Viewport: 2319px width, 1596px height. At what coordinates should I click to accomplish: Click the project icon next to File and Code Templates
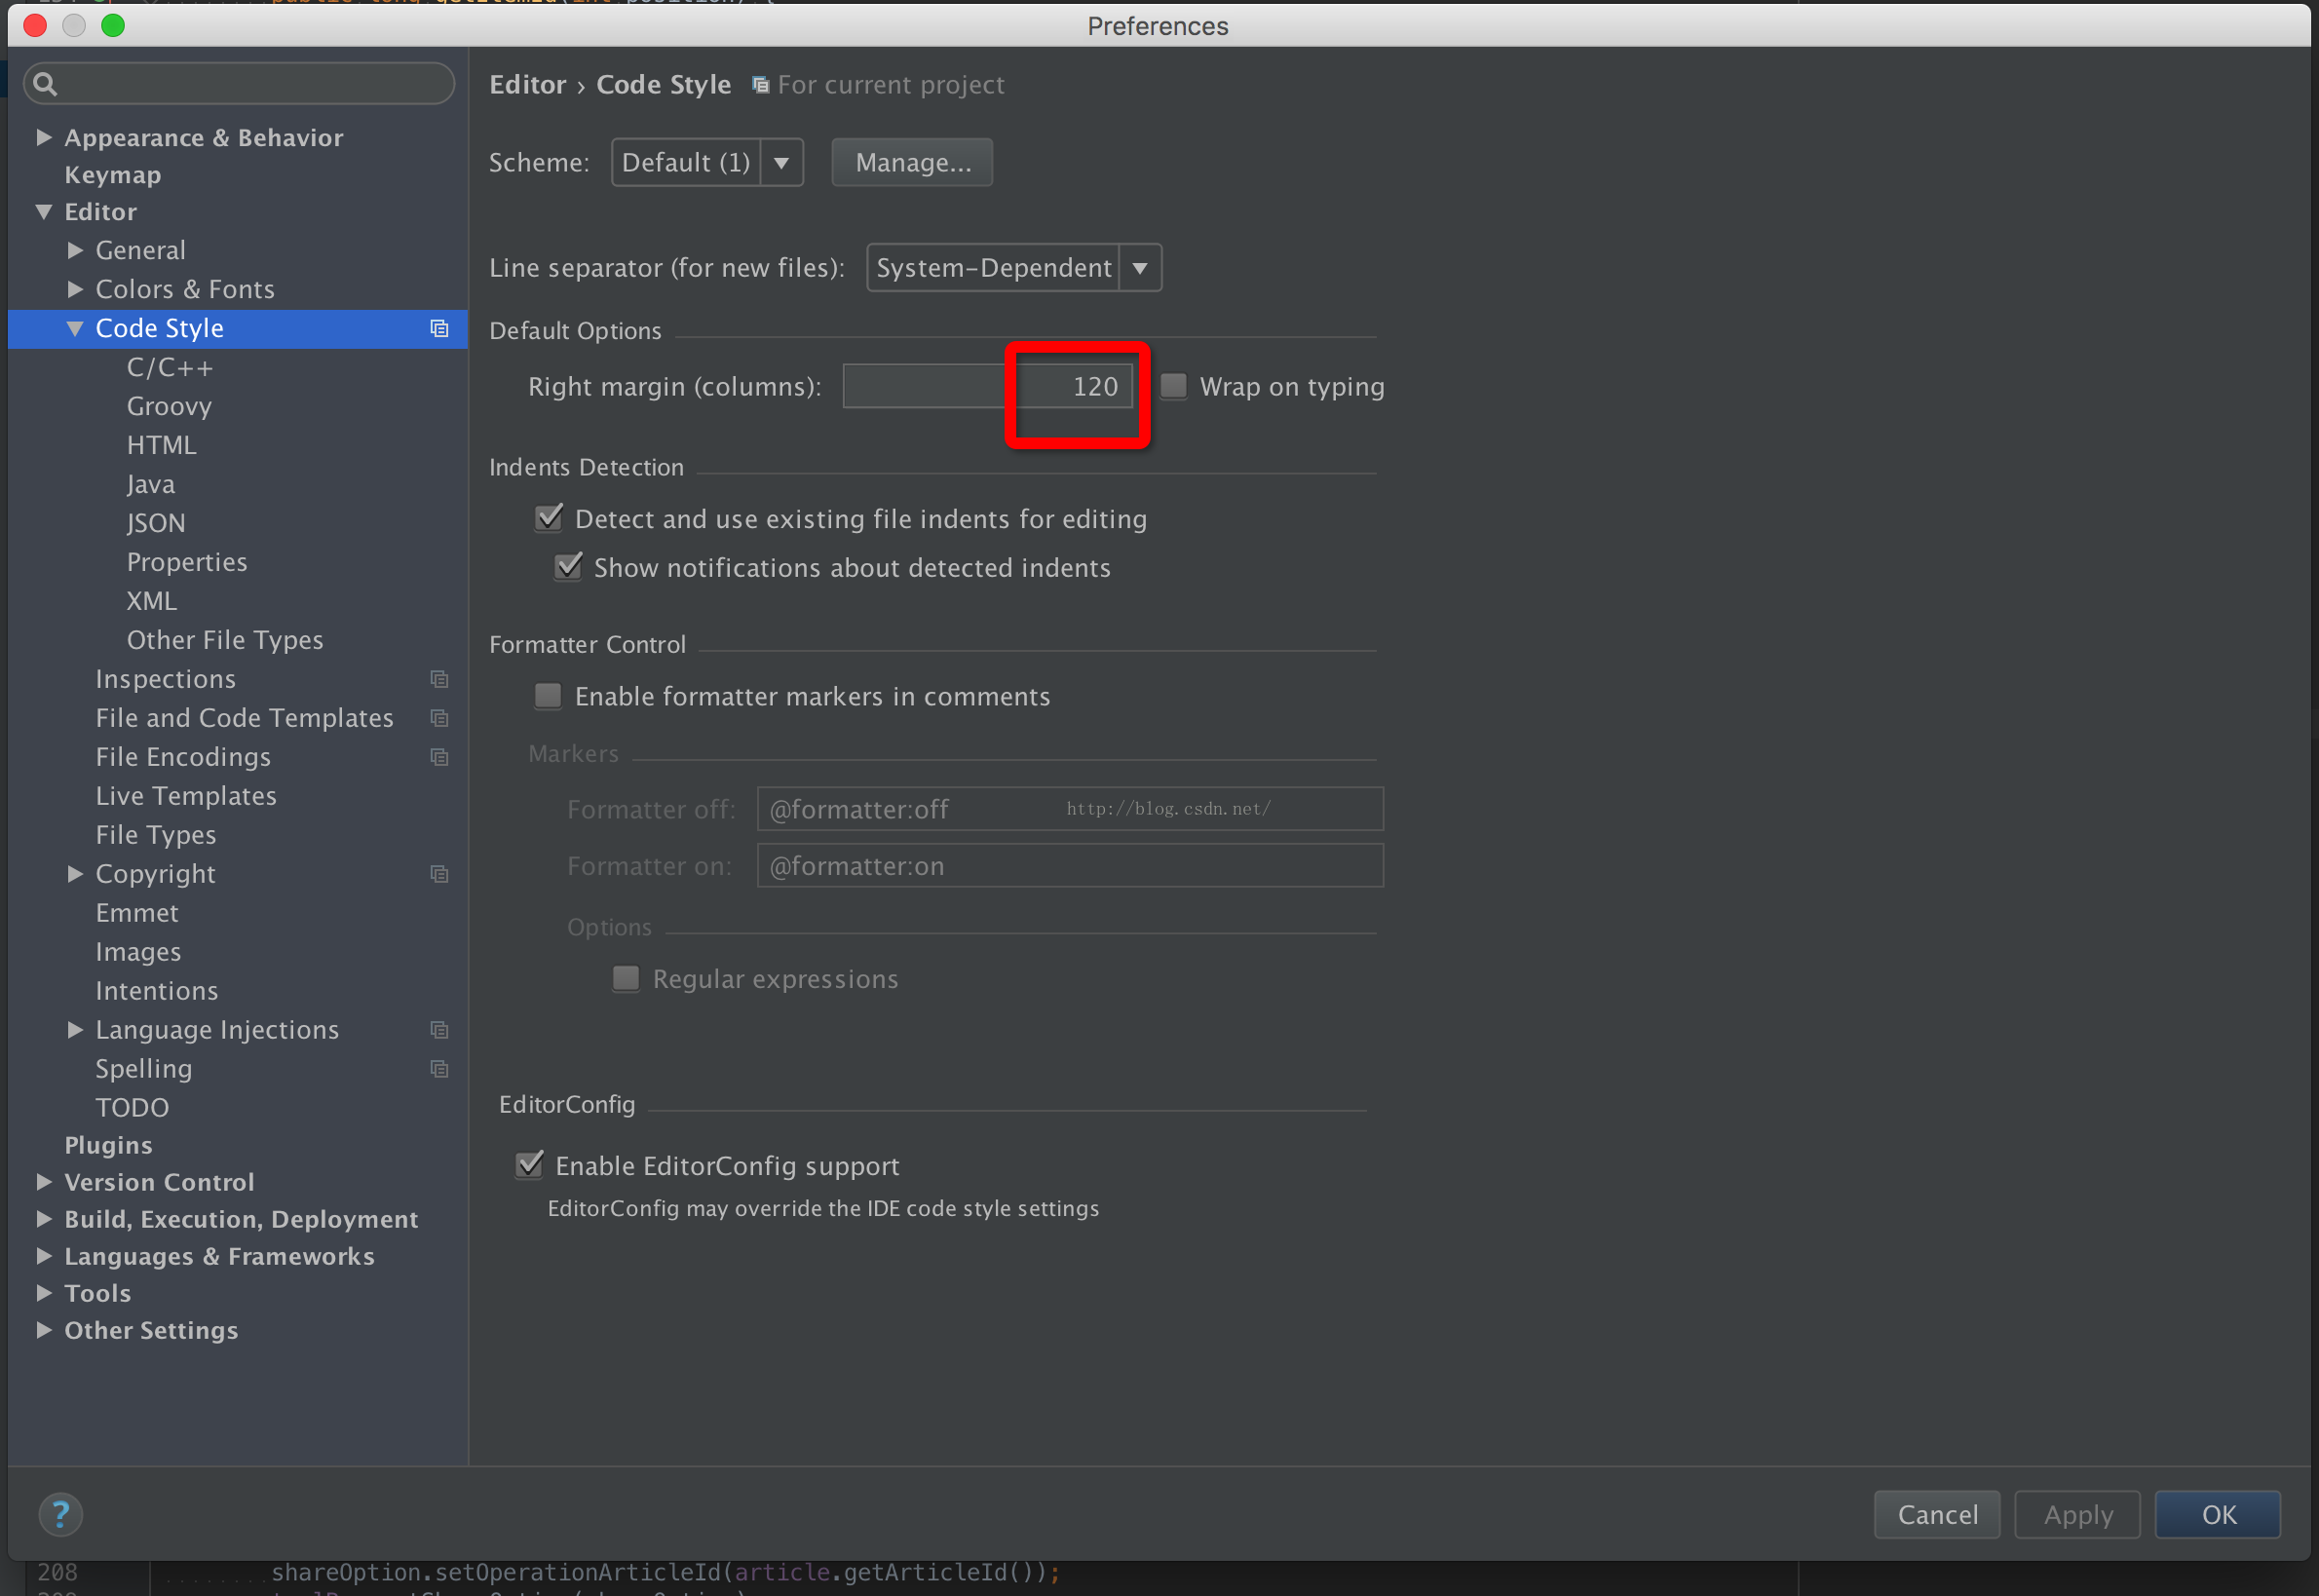[x=439, y=718]
